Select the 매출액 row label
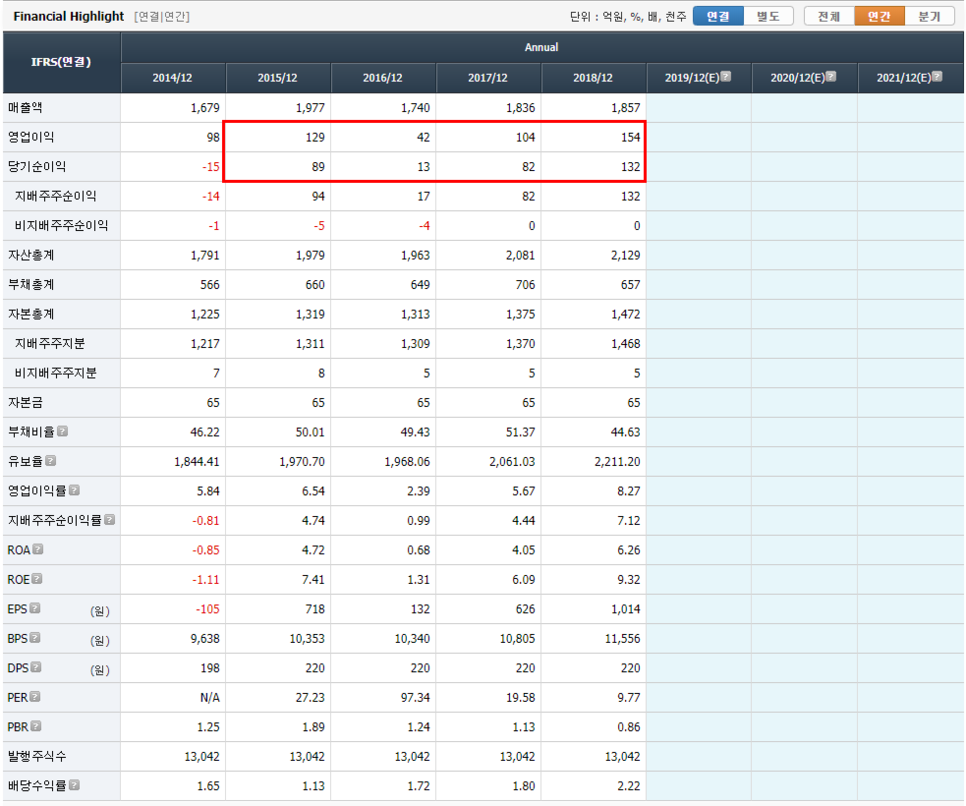 (25, 107)
